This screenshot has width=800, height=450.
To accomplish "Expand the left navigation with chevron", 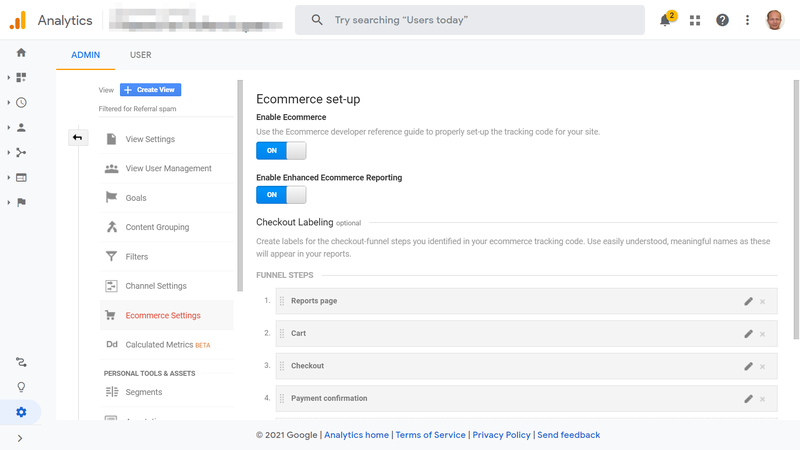I will (20, 438).
